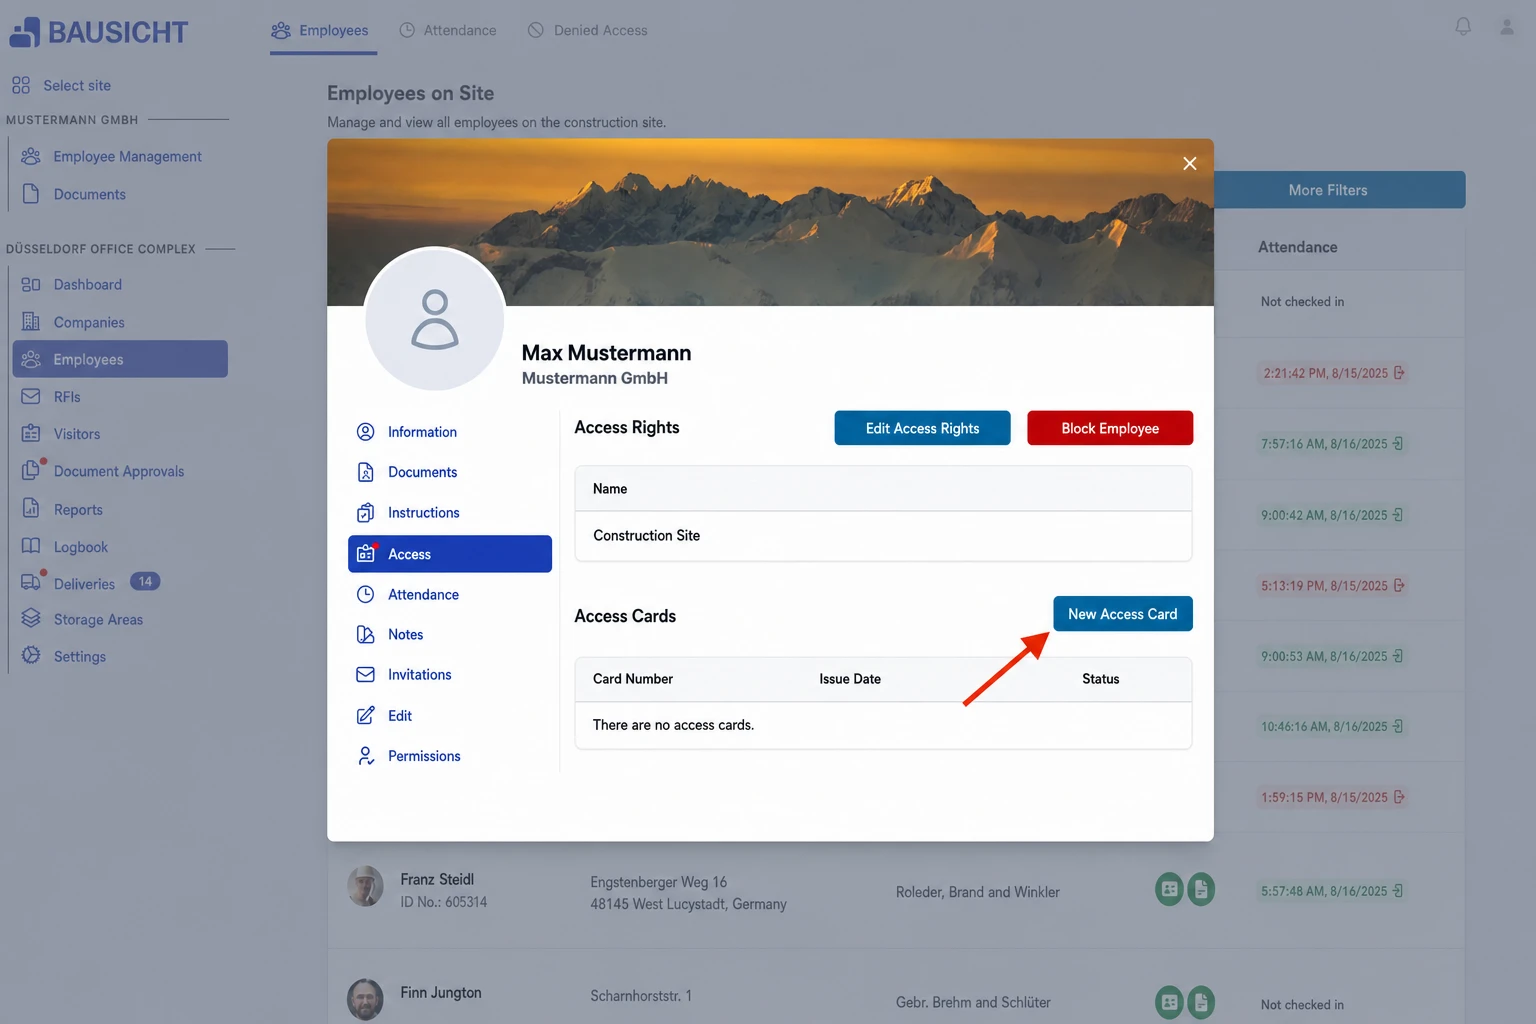Open Documents under Mustermann GmbH
The image size is (1536, 1024).
pyautogui.click(x=75, y=194)
